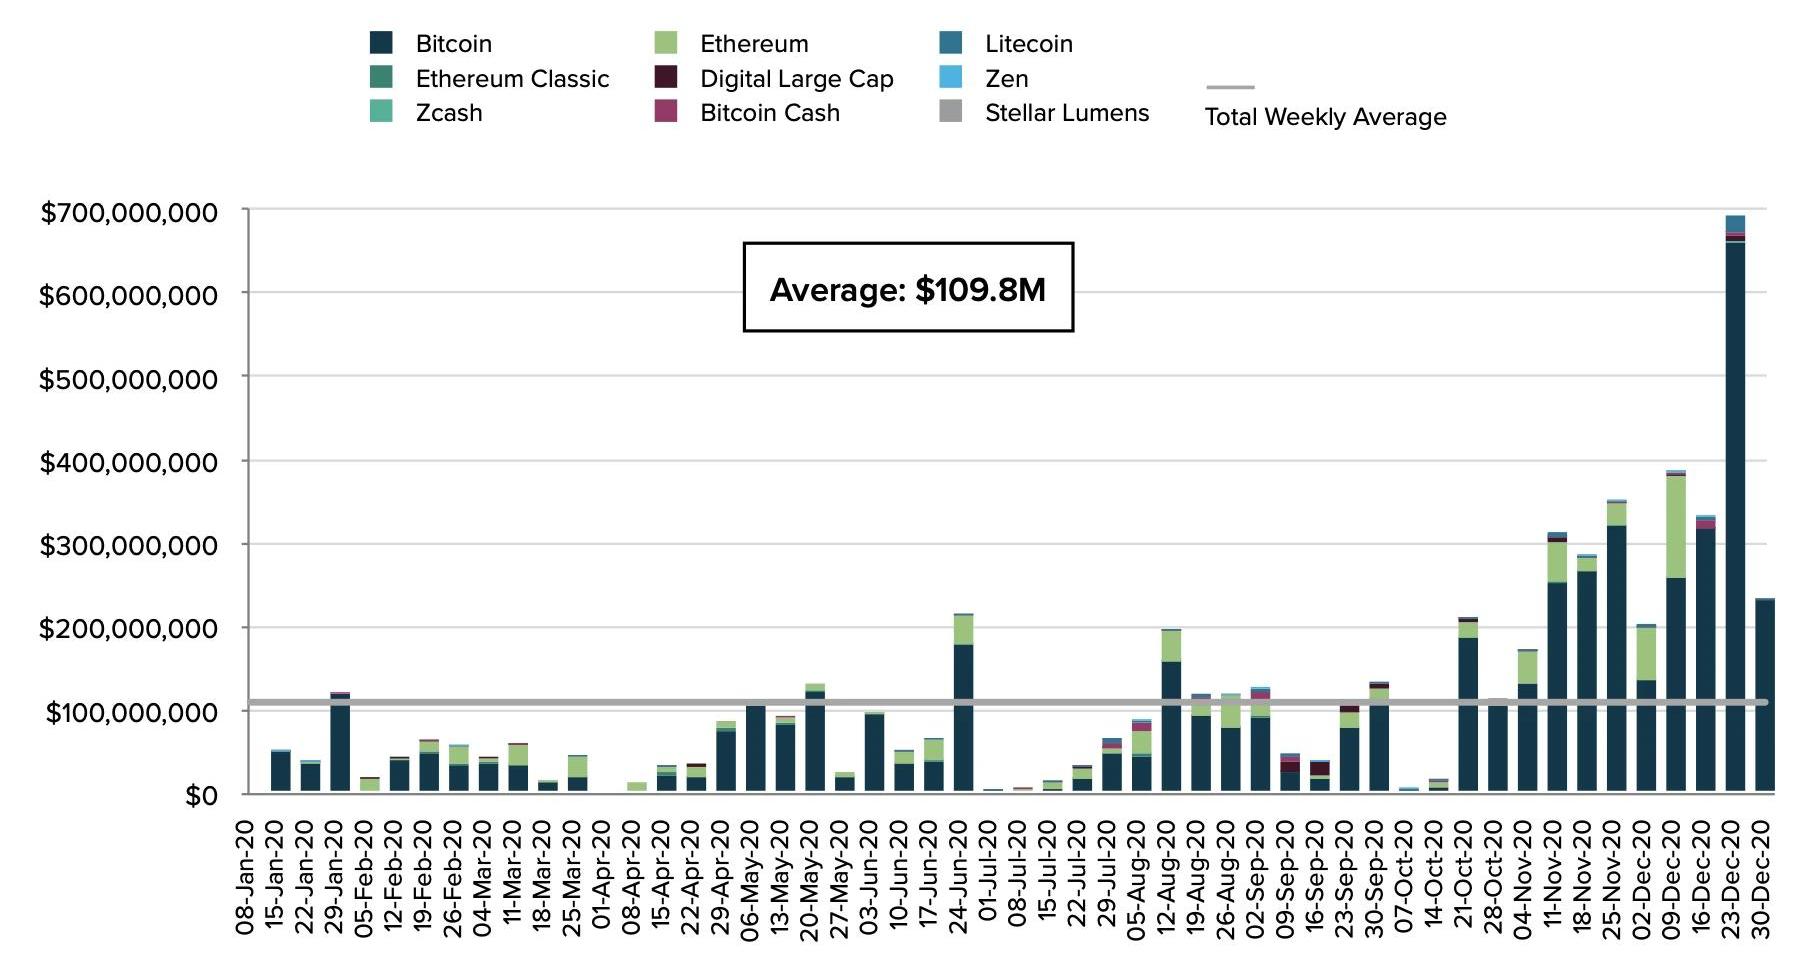Click the Bitcoin Cash legend swatch
The height and width of the screenshot is (962, 1808).
[x=665, y=112]
